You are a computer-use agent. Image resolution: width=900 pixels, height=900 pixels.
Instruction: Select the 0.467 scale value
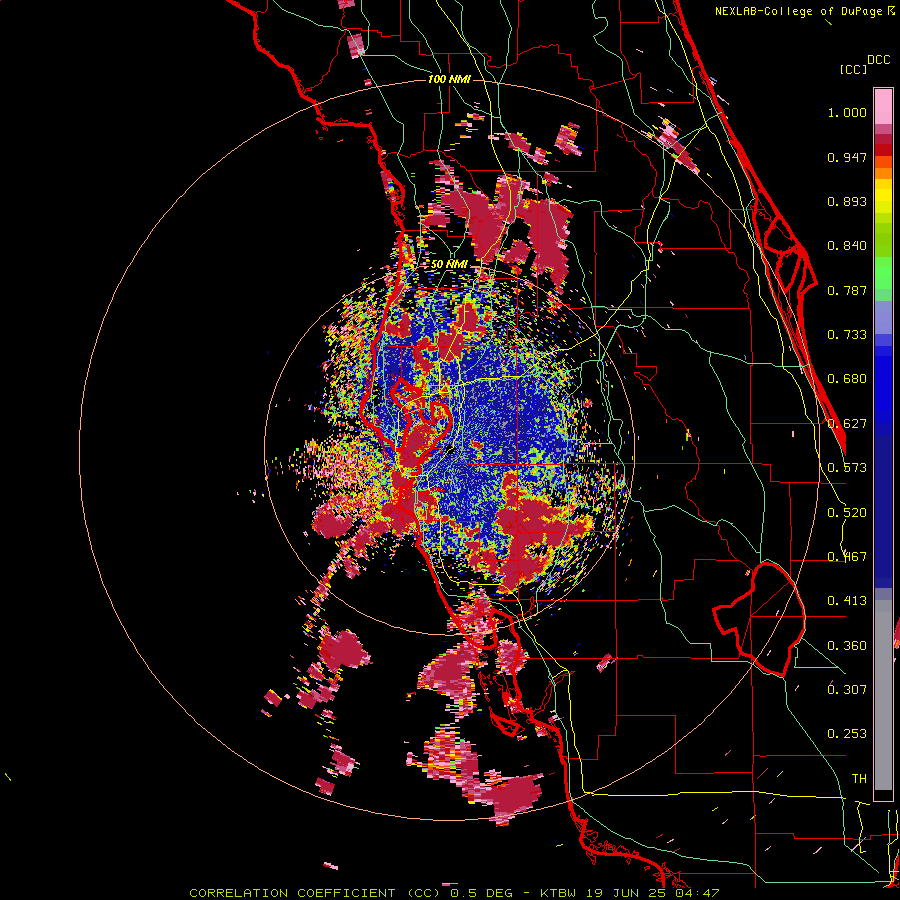847,557
